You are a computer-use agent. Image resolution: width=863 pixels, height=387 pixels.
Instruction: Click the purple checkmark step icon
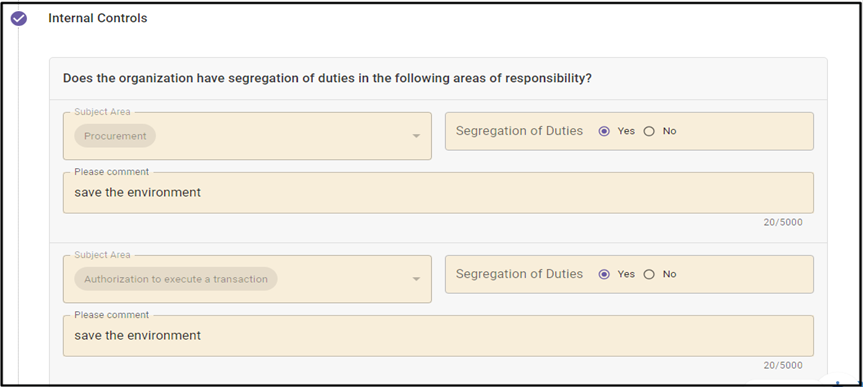tap(19, 19)
